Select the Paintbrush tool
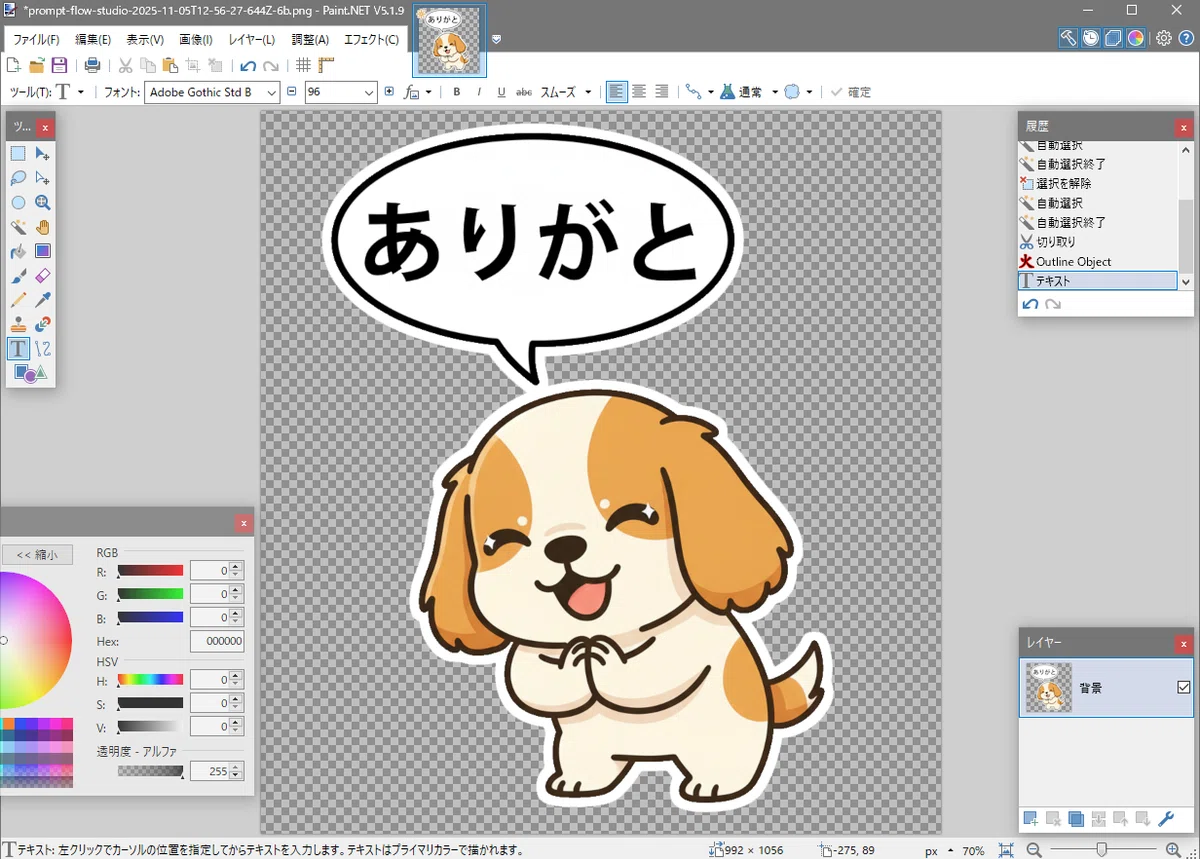The height and width of the screenshot is (859, 1200). 18,275
